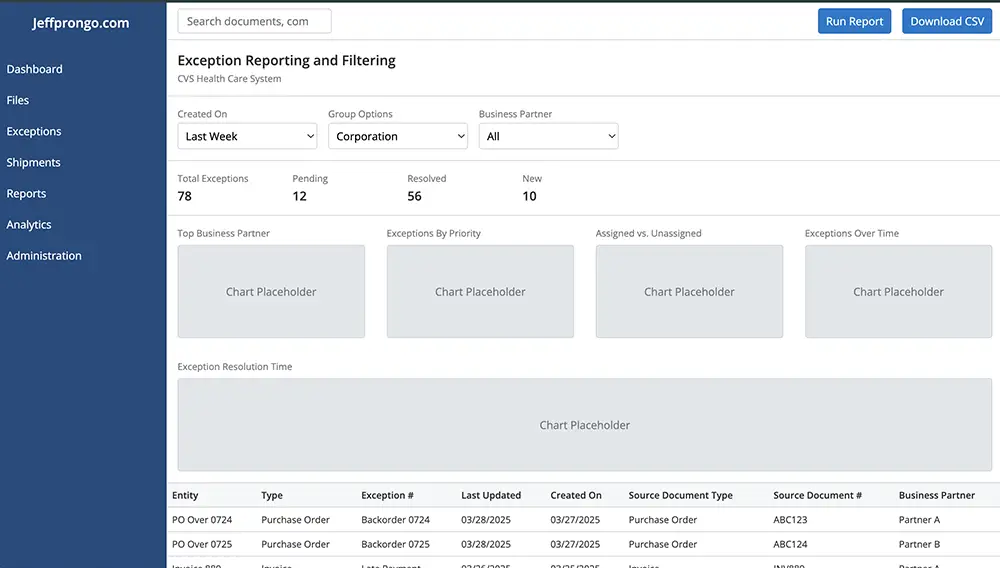Select the Exceptions By Priority chart
1000x568 pixels.
480,291
